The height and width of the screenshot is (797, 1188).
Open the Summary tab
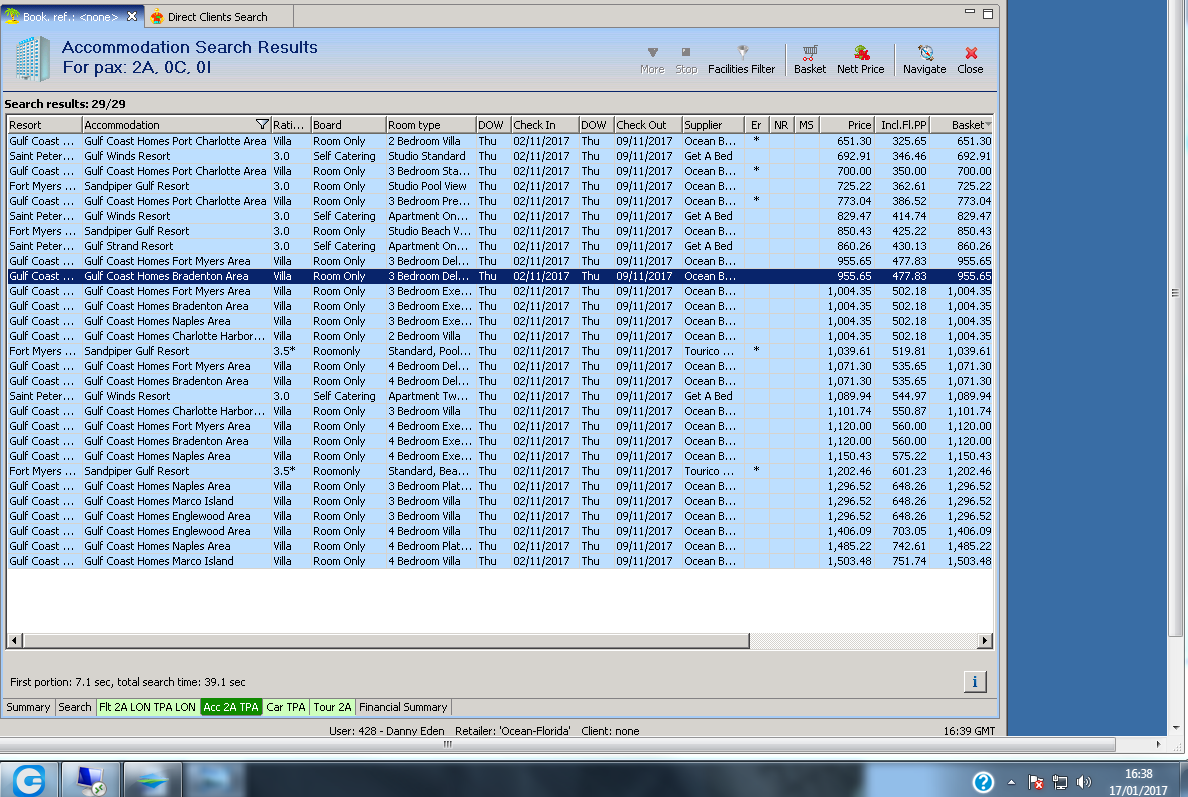[x=28, y=707]
